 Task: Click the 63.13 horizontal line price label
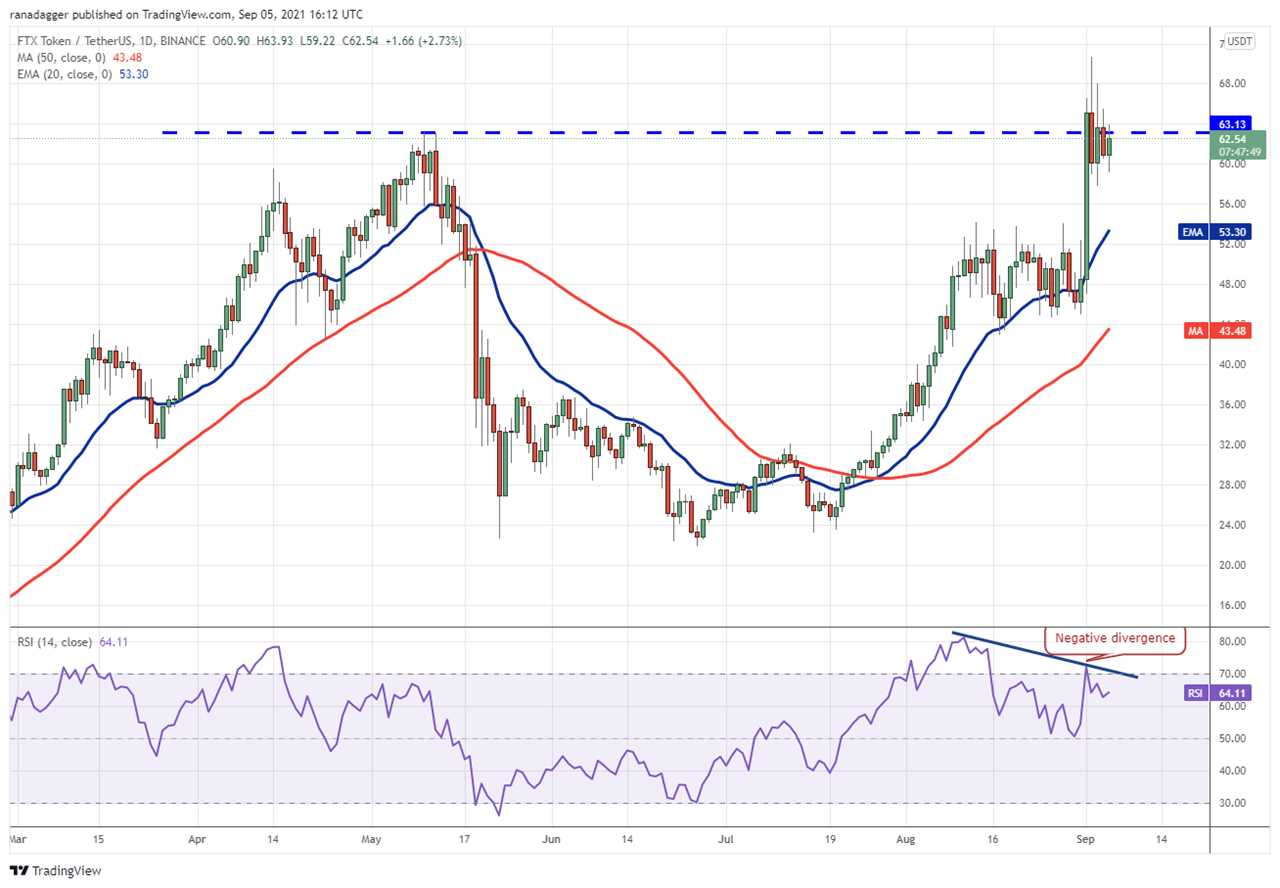pos(1231,125)
